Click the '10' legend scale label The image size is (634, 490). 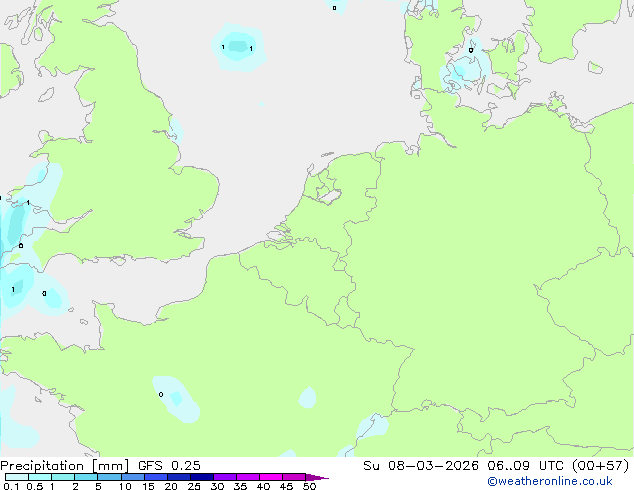click(x=125, y=486)
